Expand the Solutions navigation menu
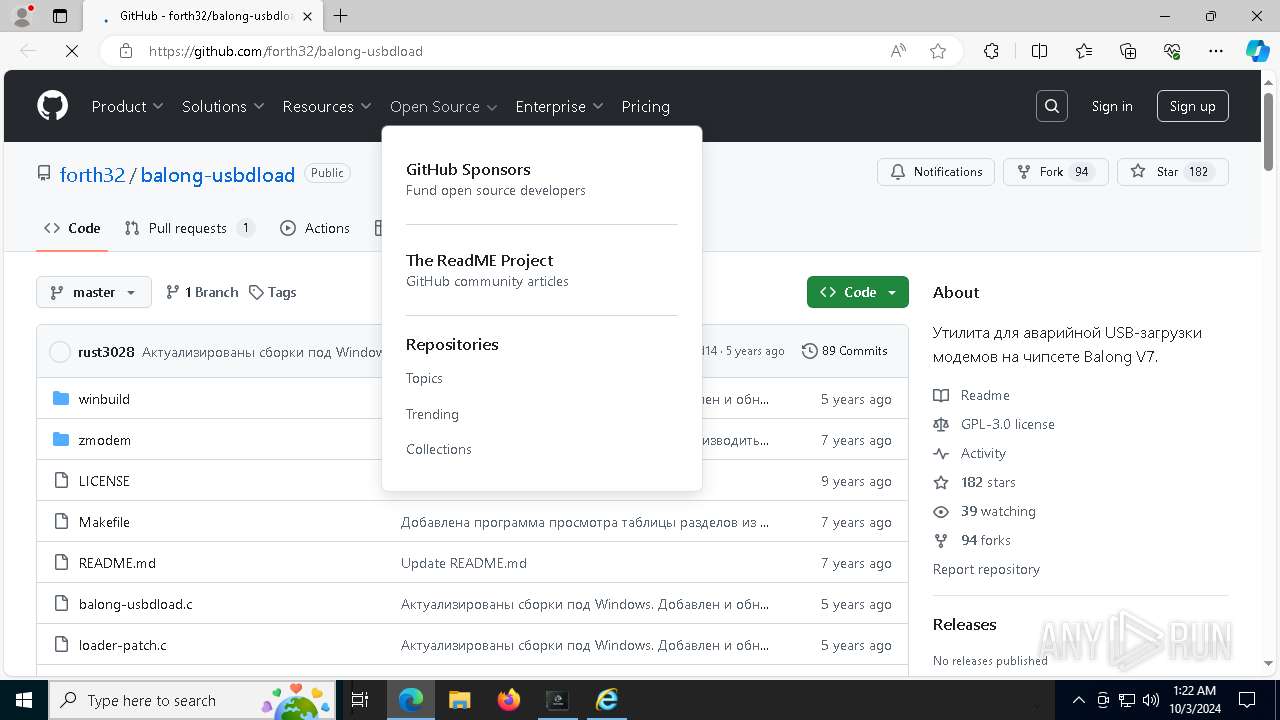This screenshot has width=1280, height=720. tap(223, 106)
